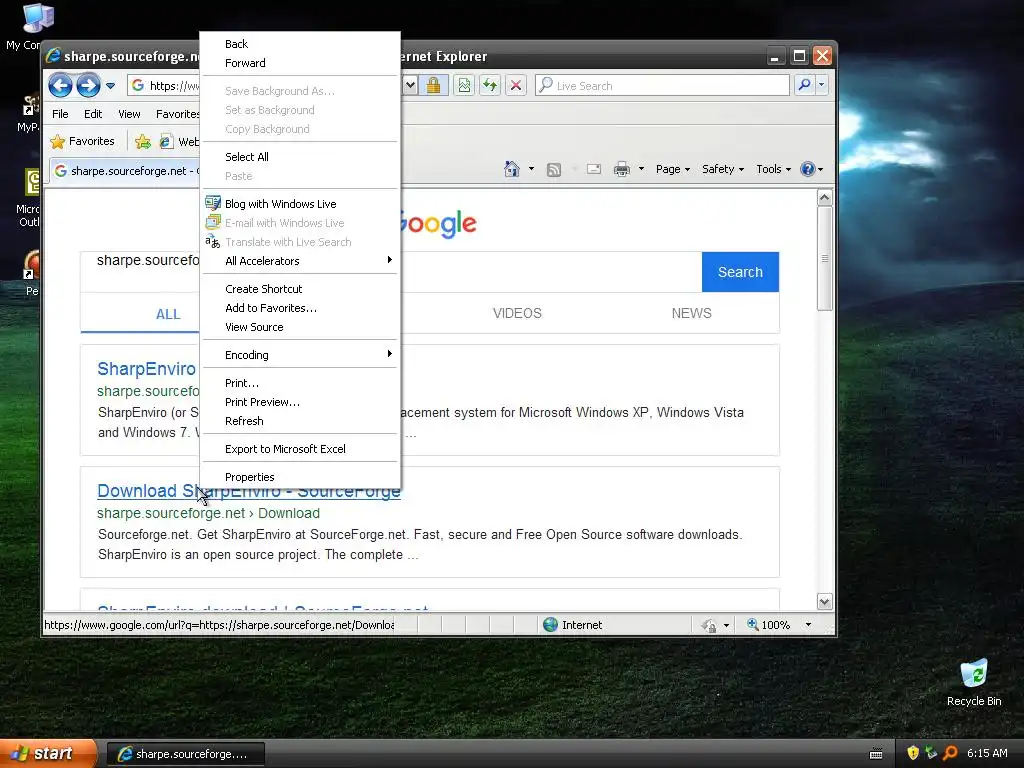Open the View menu
Screen dimensions: 1024x768
[129, 114]
